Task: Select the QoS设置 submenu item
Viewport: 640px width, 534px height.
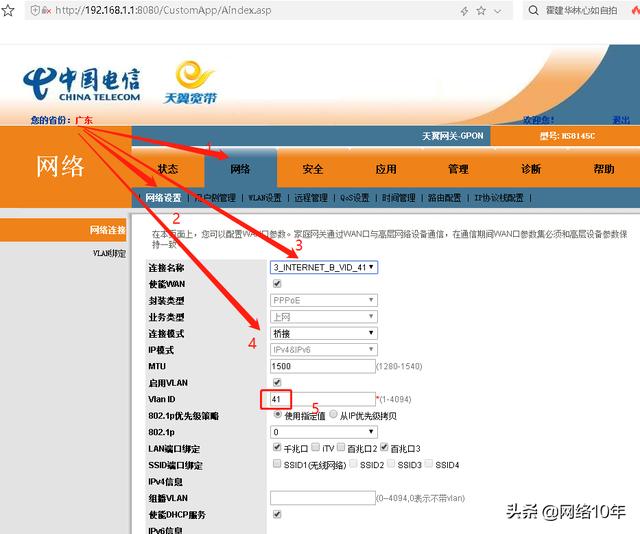Action: coord(355,198)
